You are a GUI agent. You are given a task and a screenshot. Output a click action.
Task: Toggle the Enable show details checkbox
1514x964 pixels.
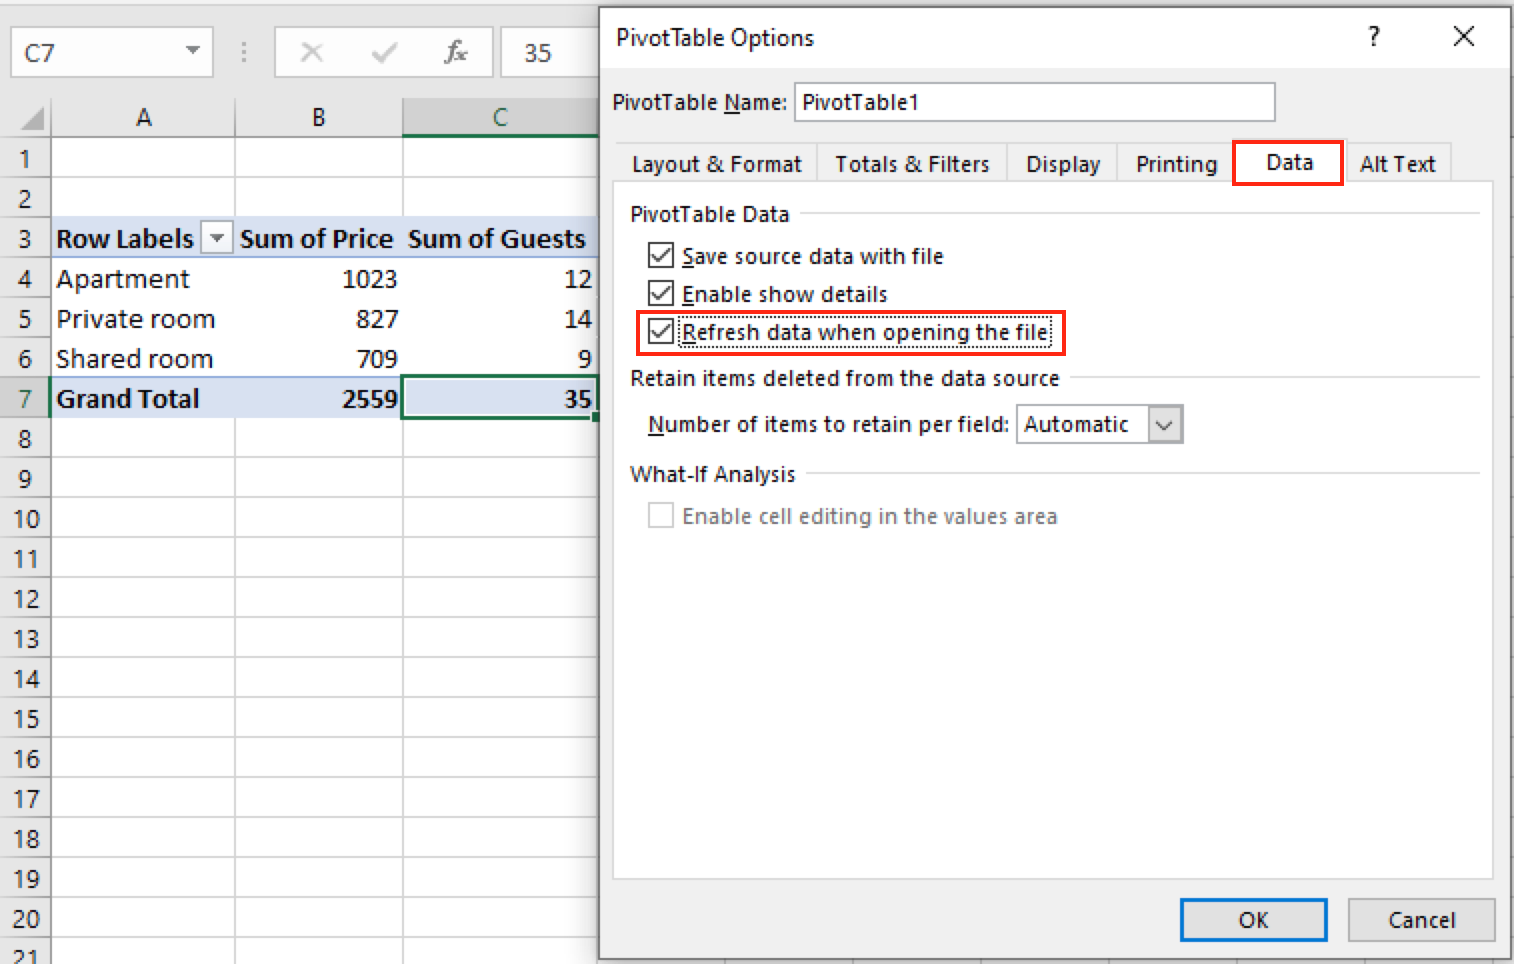(x=660, y=293)
